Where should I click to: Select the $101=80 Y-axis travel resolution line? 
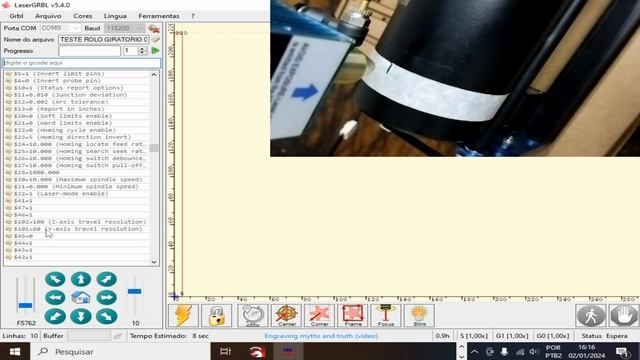(x=76, y=229)
